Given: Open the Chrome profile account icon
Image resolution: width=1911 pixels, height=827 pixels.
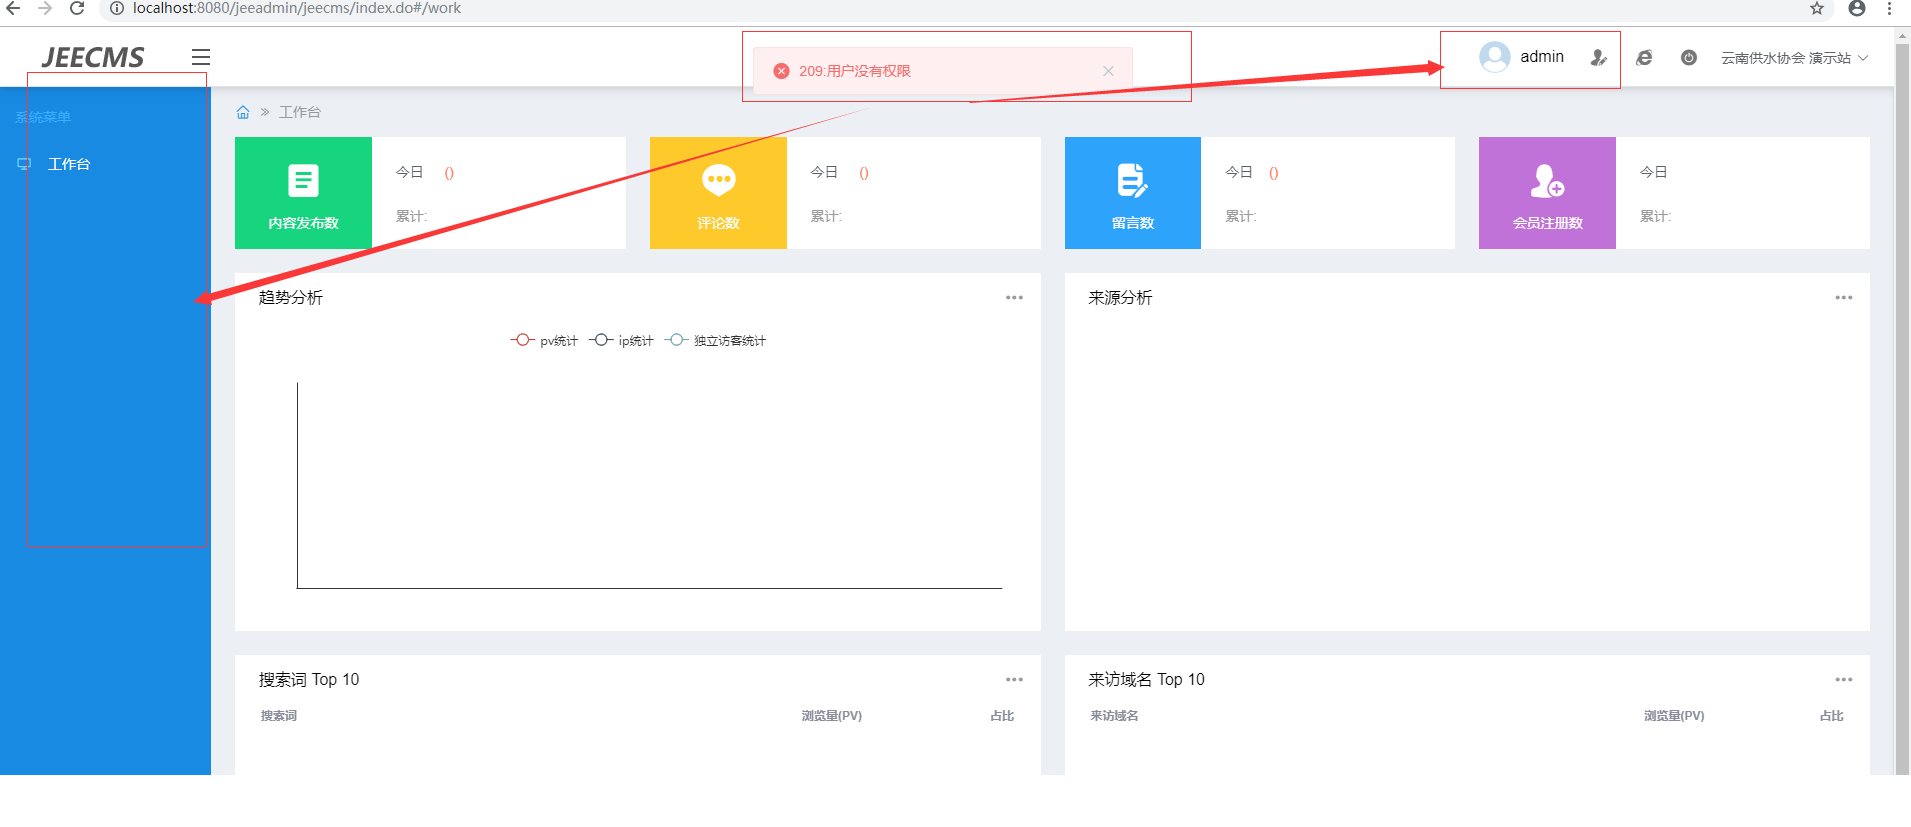Looking at the screenshot, I should 1857,8.
